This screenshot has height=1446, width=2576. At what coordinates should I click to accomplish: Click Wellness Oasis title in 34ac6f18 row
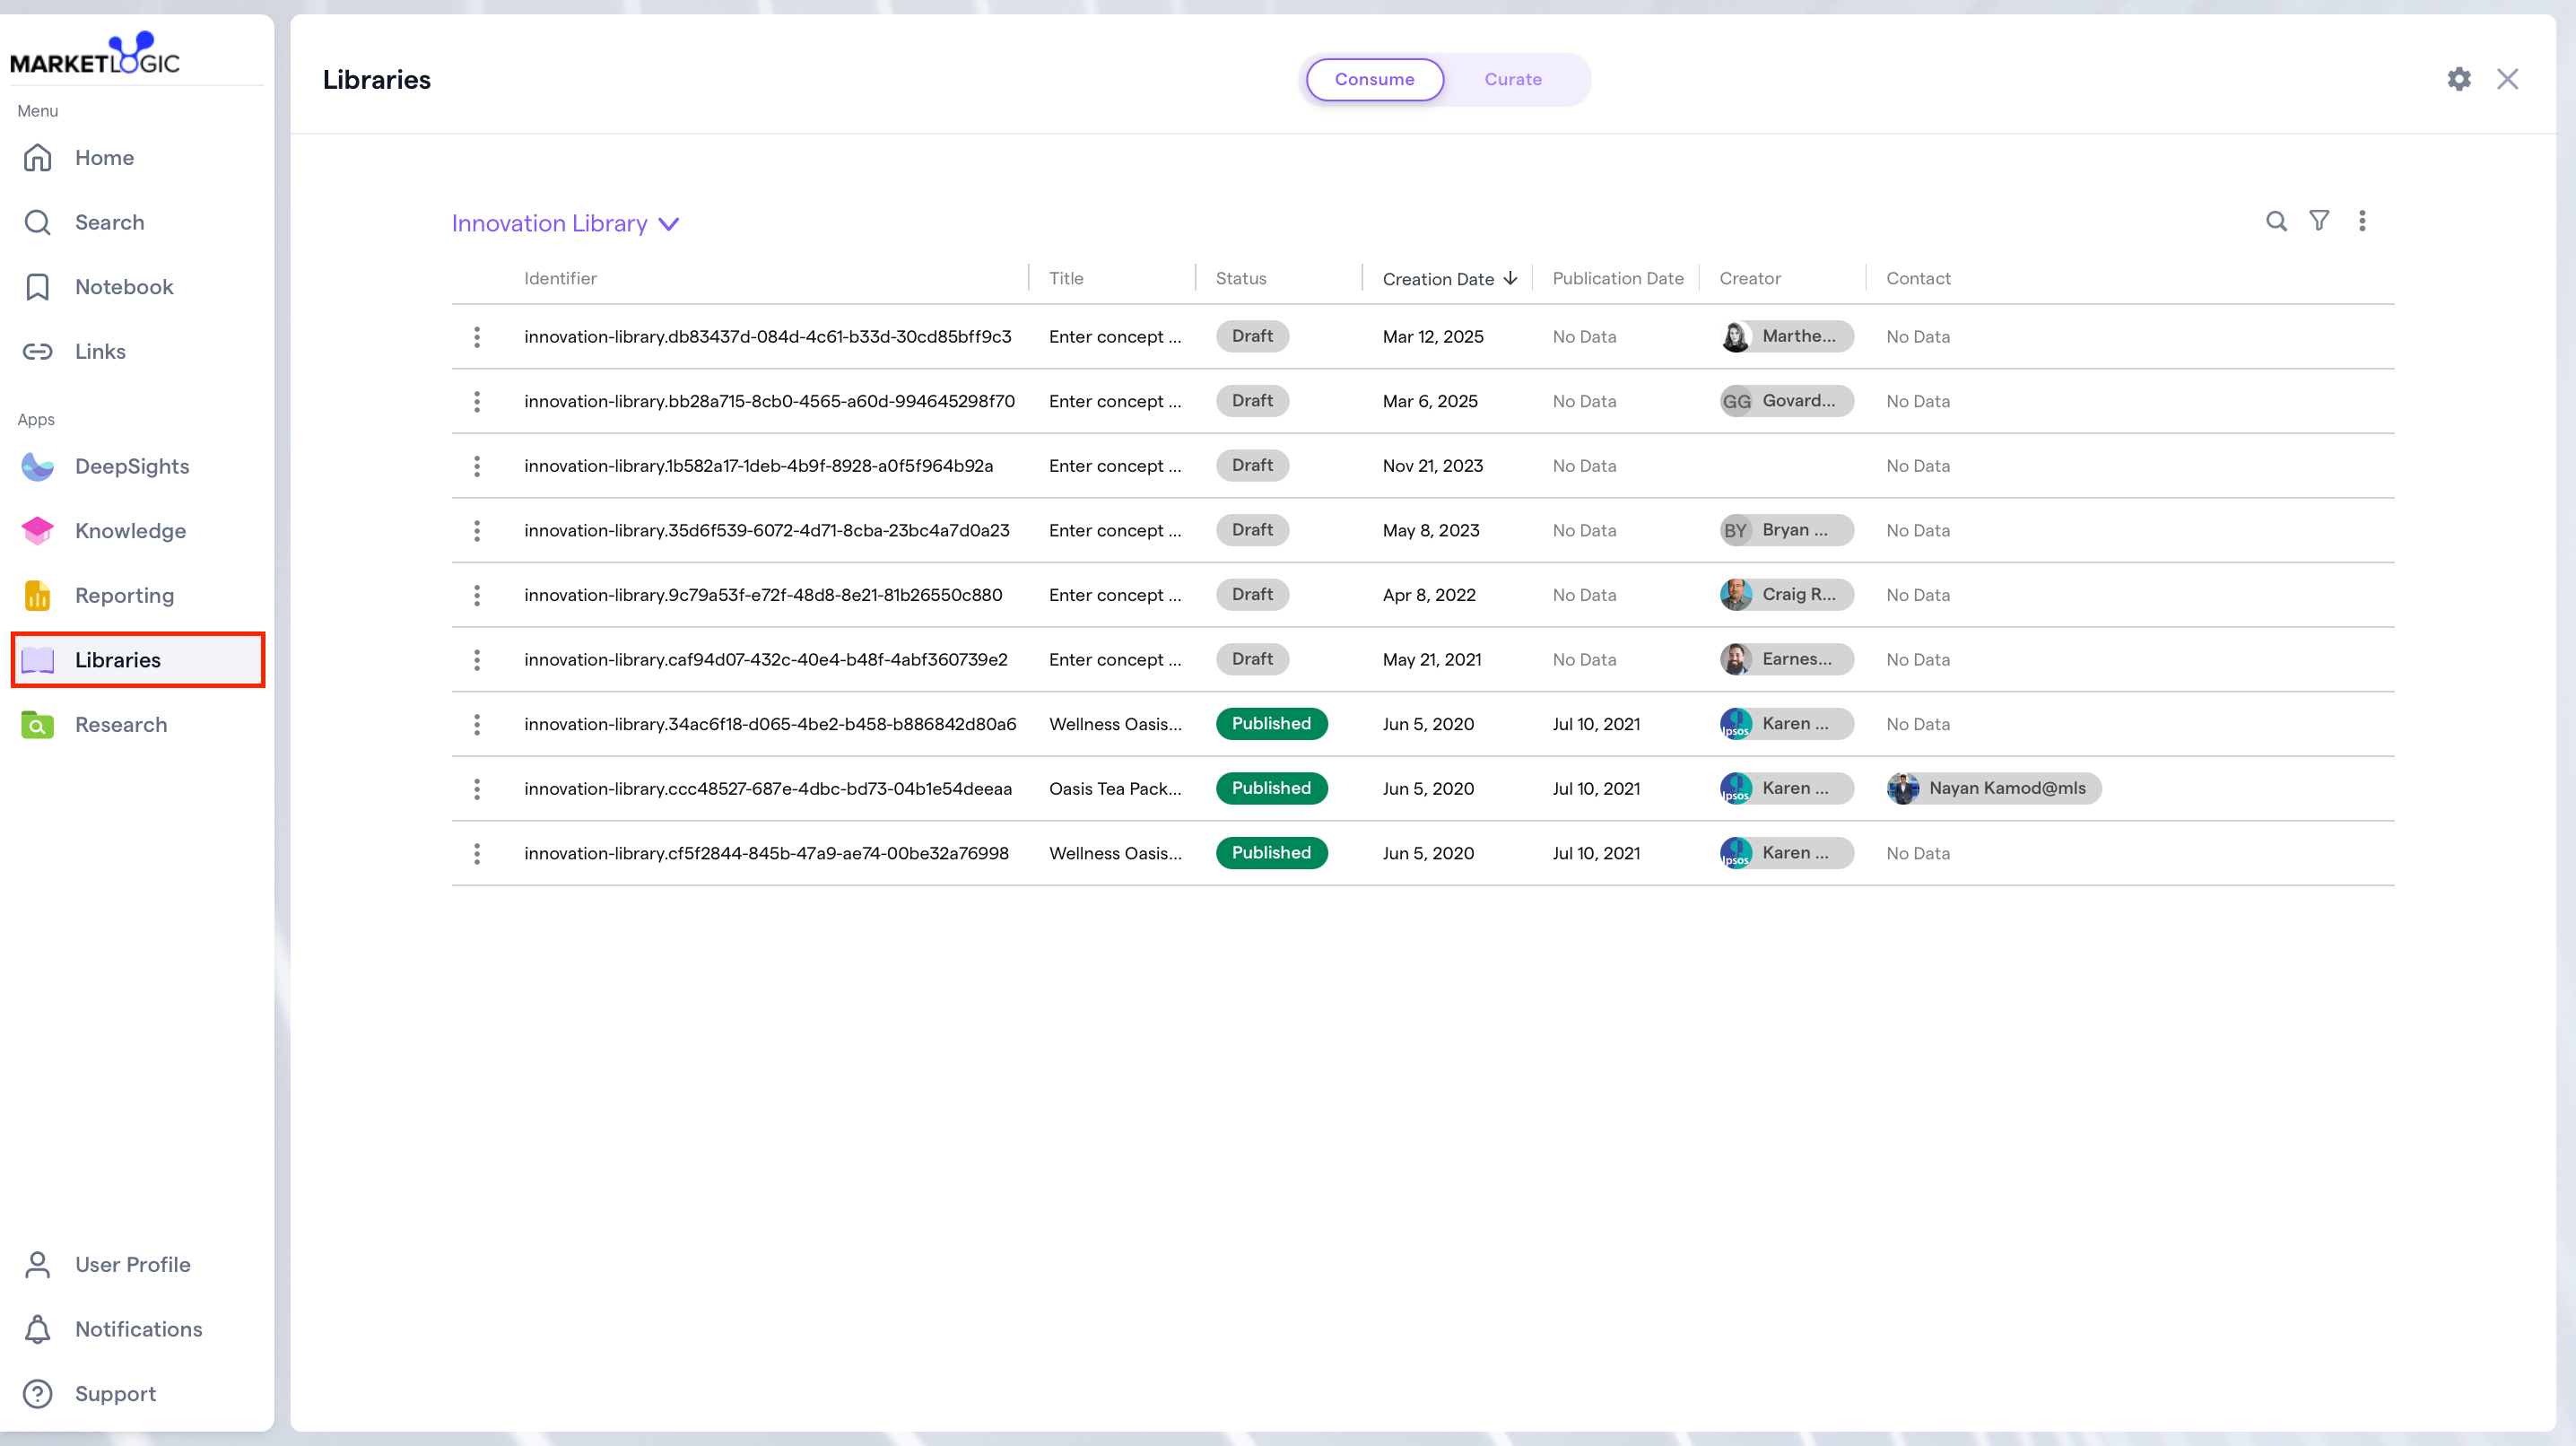[x=1114, y=724]
